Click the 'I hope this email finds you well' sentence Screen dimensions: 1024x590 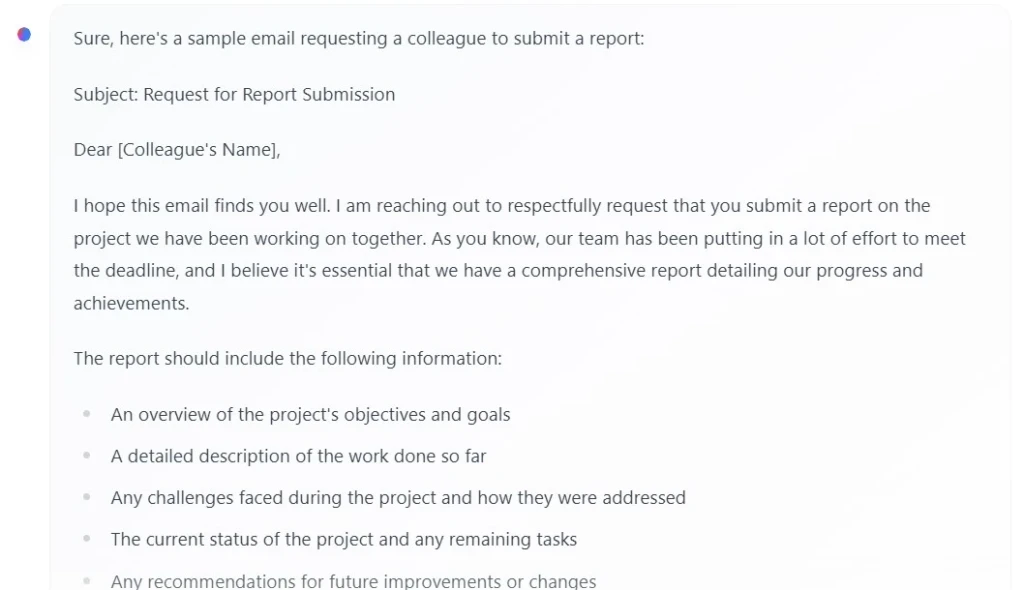click(x=201, y=206)
